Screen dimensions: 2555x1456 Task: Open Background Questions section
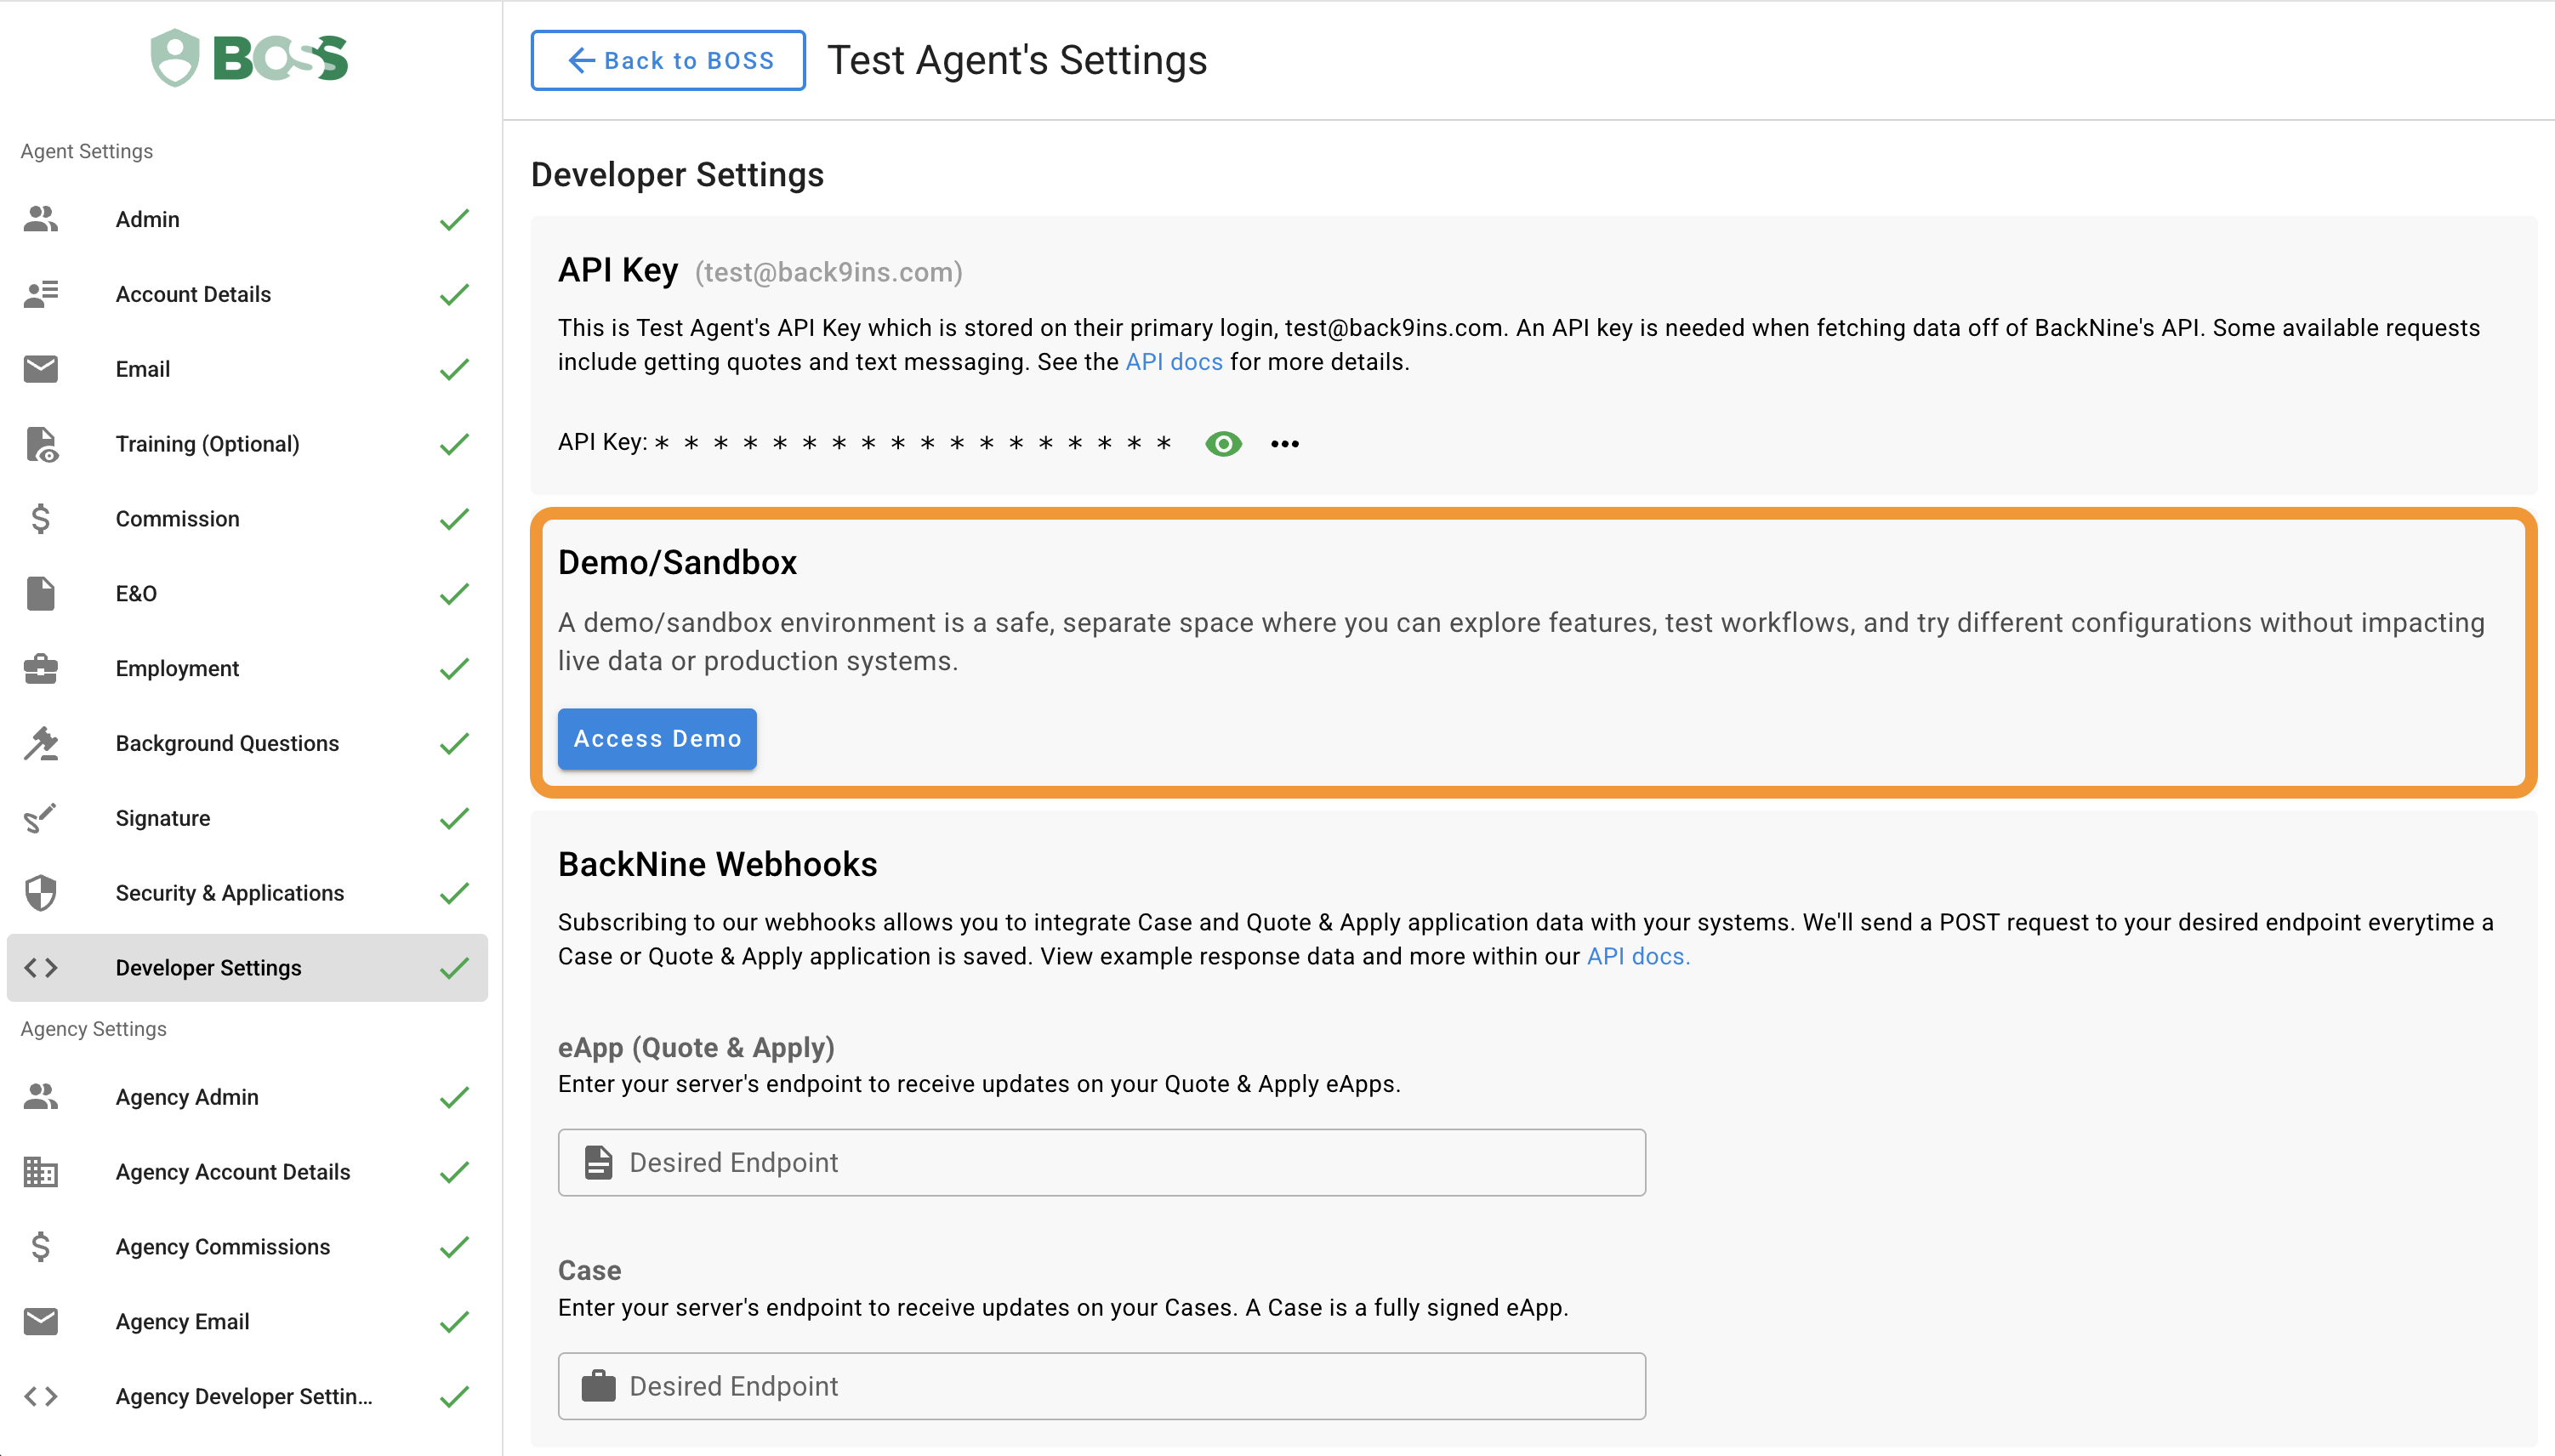pyautogui.click(x=247, y=743)
